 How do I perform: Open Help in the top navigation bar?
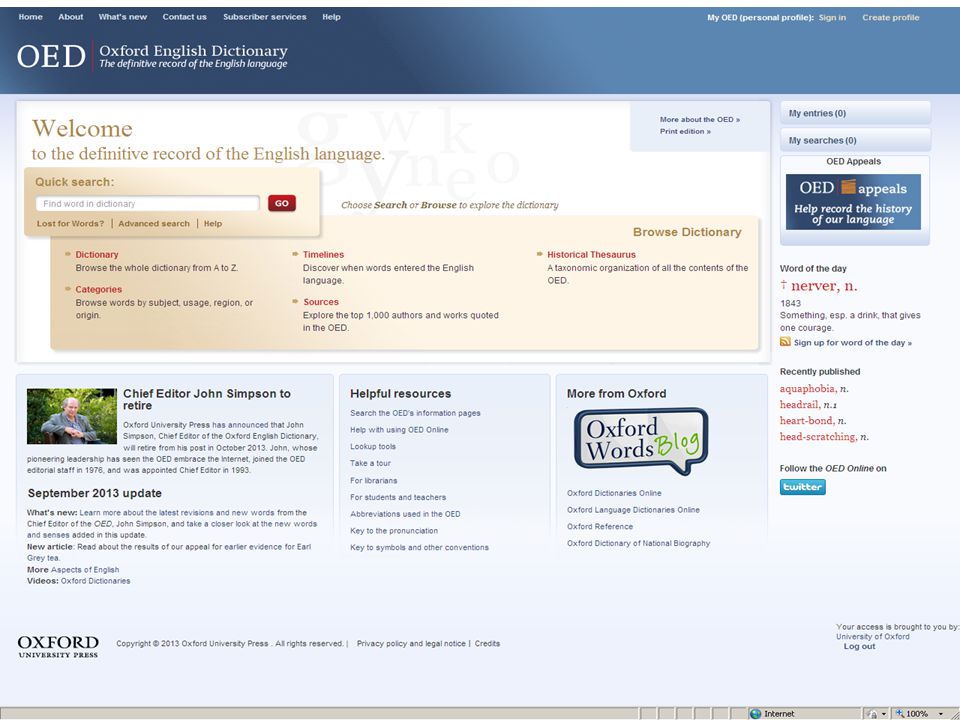(x=331, y=17)
